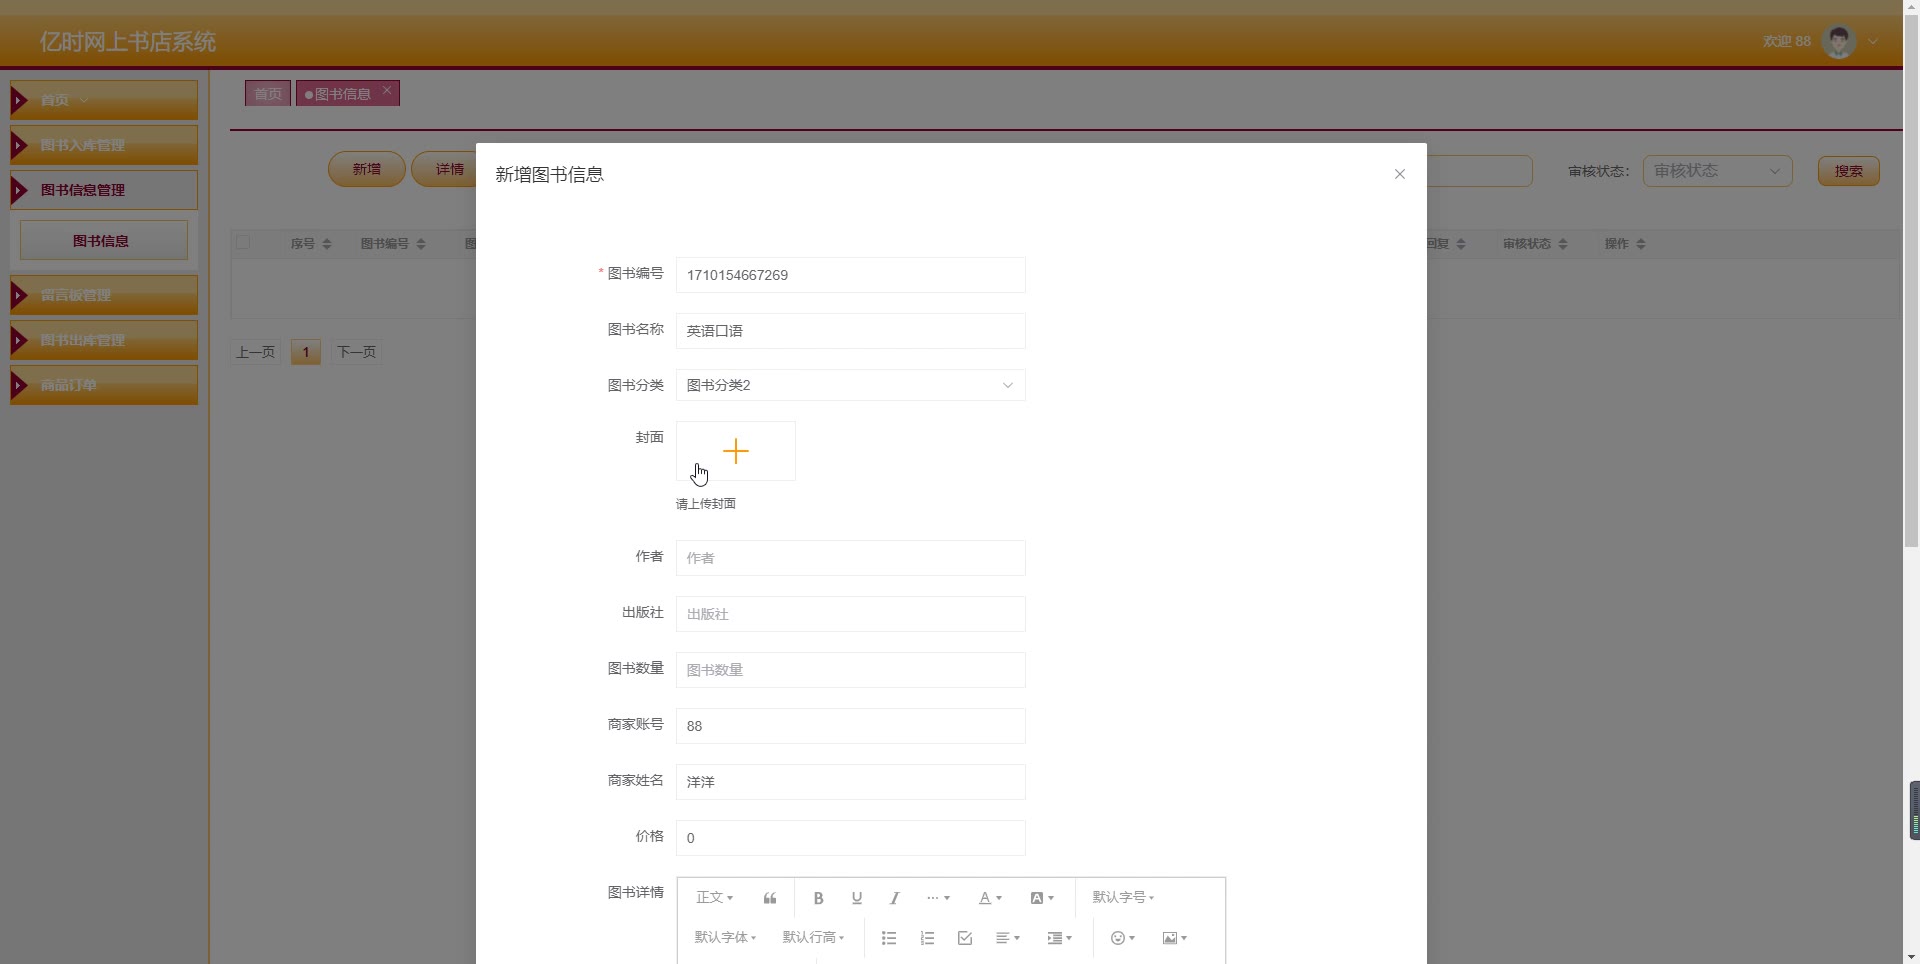The image size is (1920, 964).
Task: Collapse the 图书信息管理 sidebar menu
Action: click(104, 190)
